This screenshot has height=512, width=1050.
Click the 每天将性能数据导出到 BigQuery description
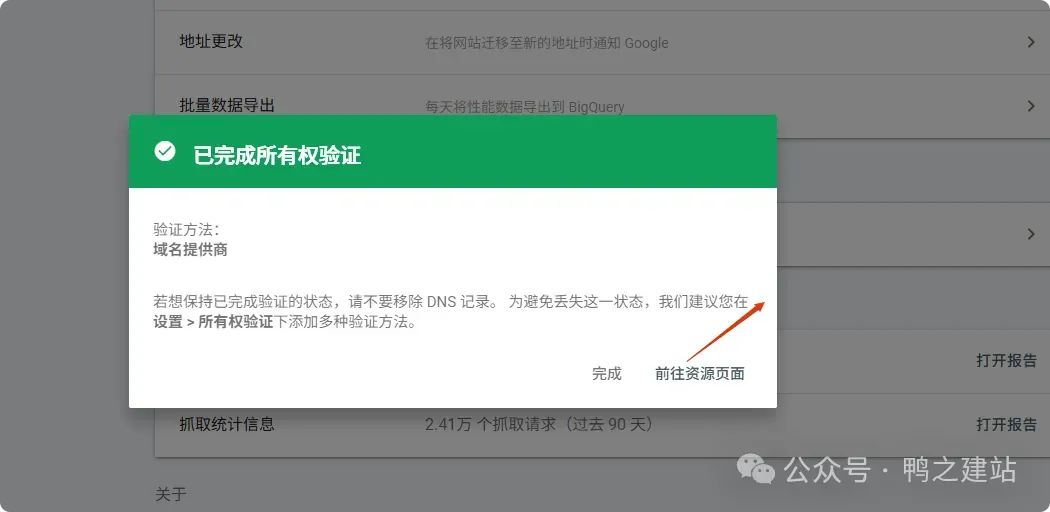pyautogui.click(x=524, y=106)
